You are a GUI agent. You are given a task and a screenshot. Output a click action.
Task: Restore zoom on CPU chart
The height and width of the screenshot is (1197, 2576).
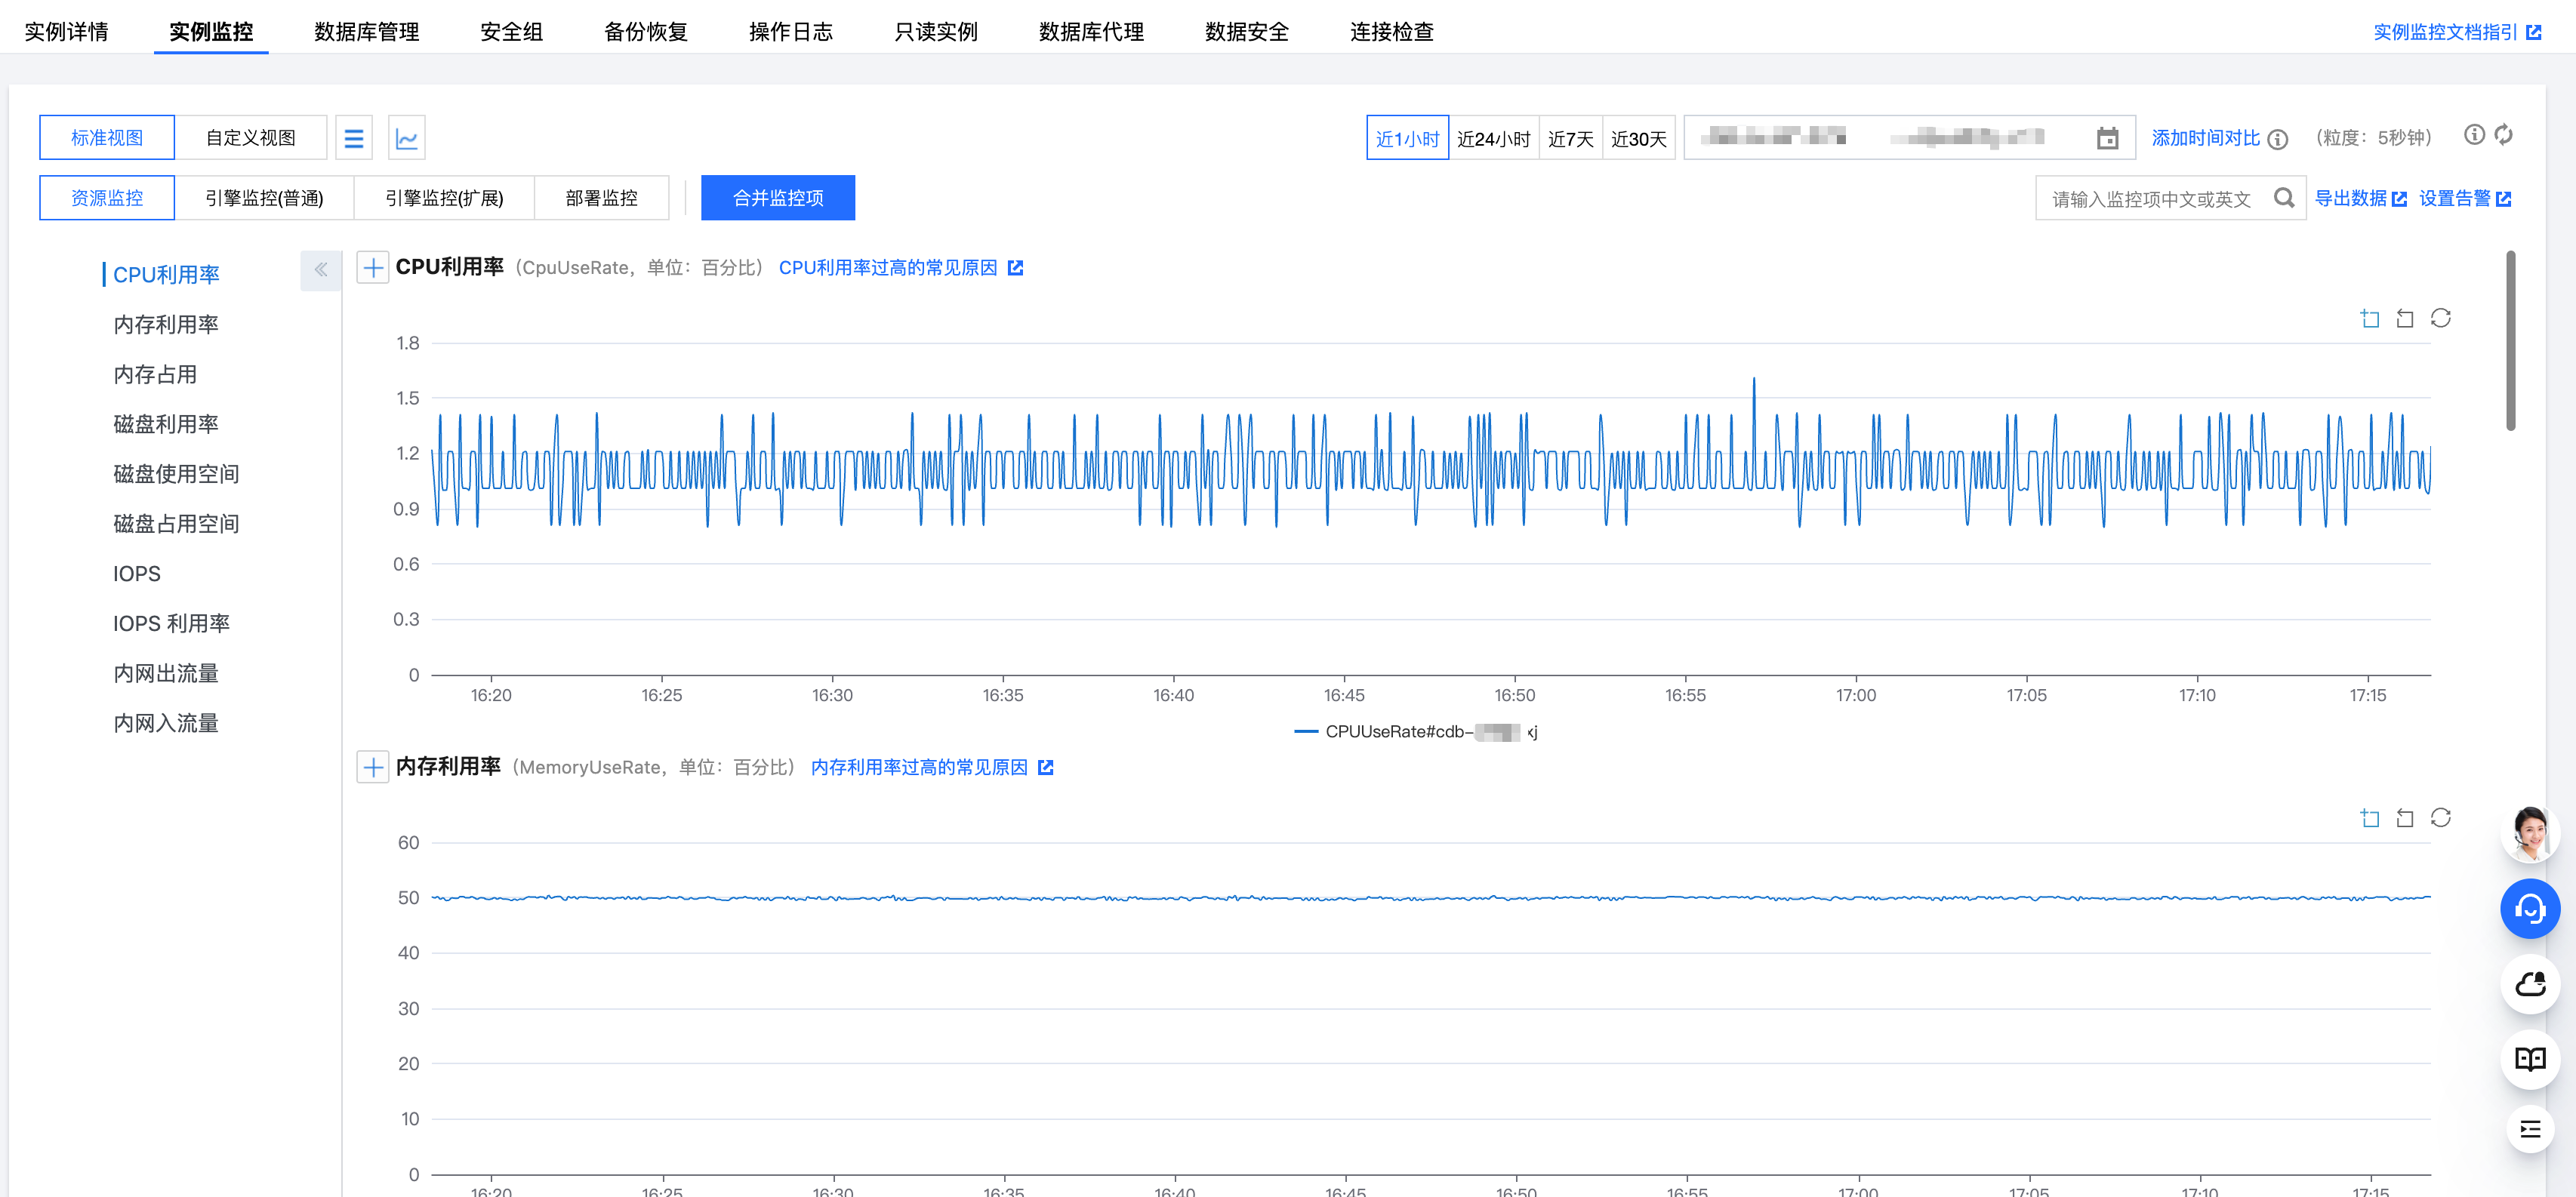coord(2405,318)
